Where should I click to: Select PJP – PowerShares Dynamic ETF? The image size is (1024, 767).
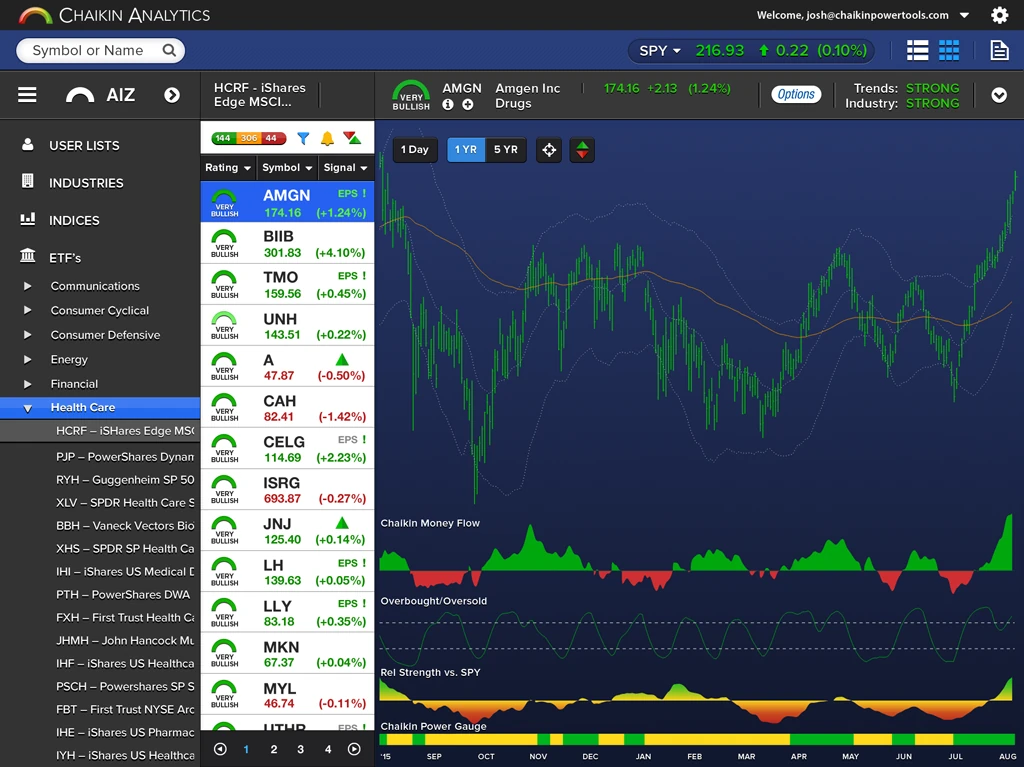point(125,457)
